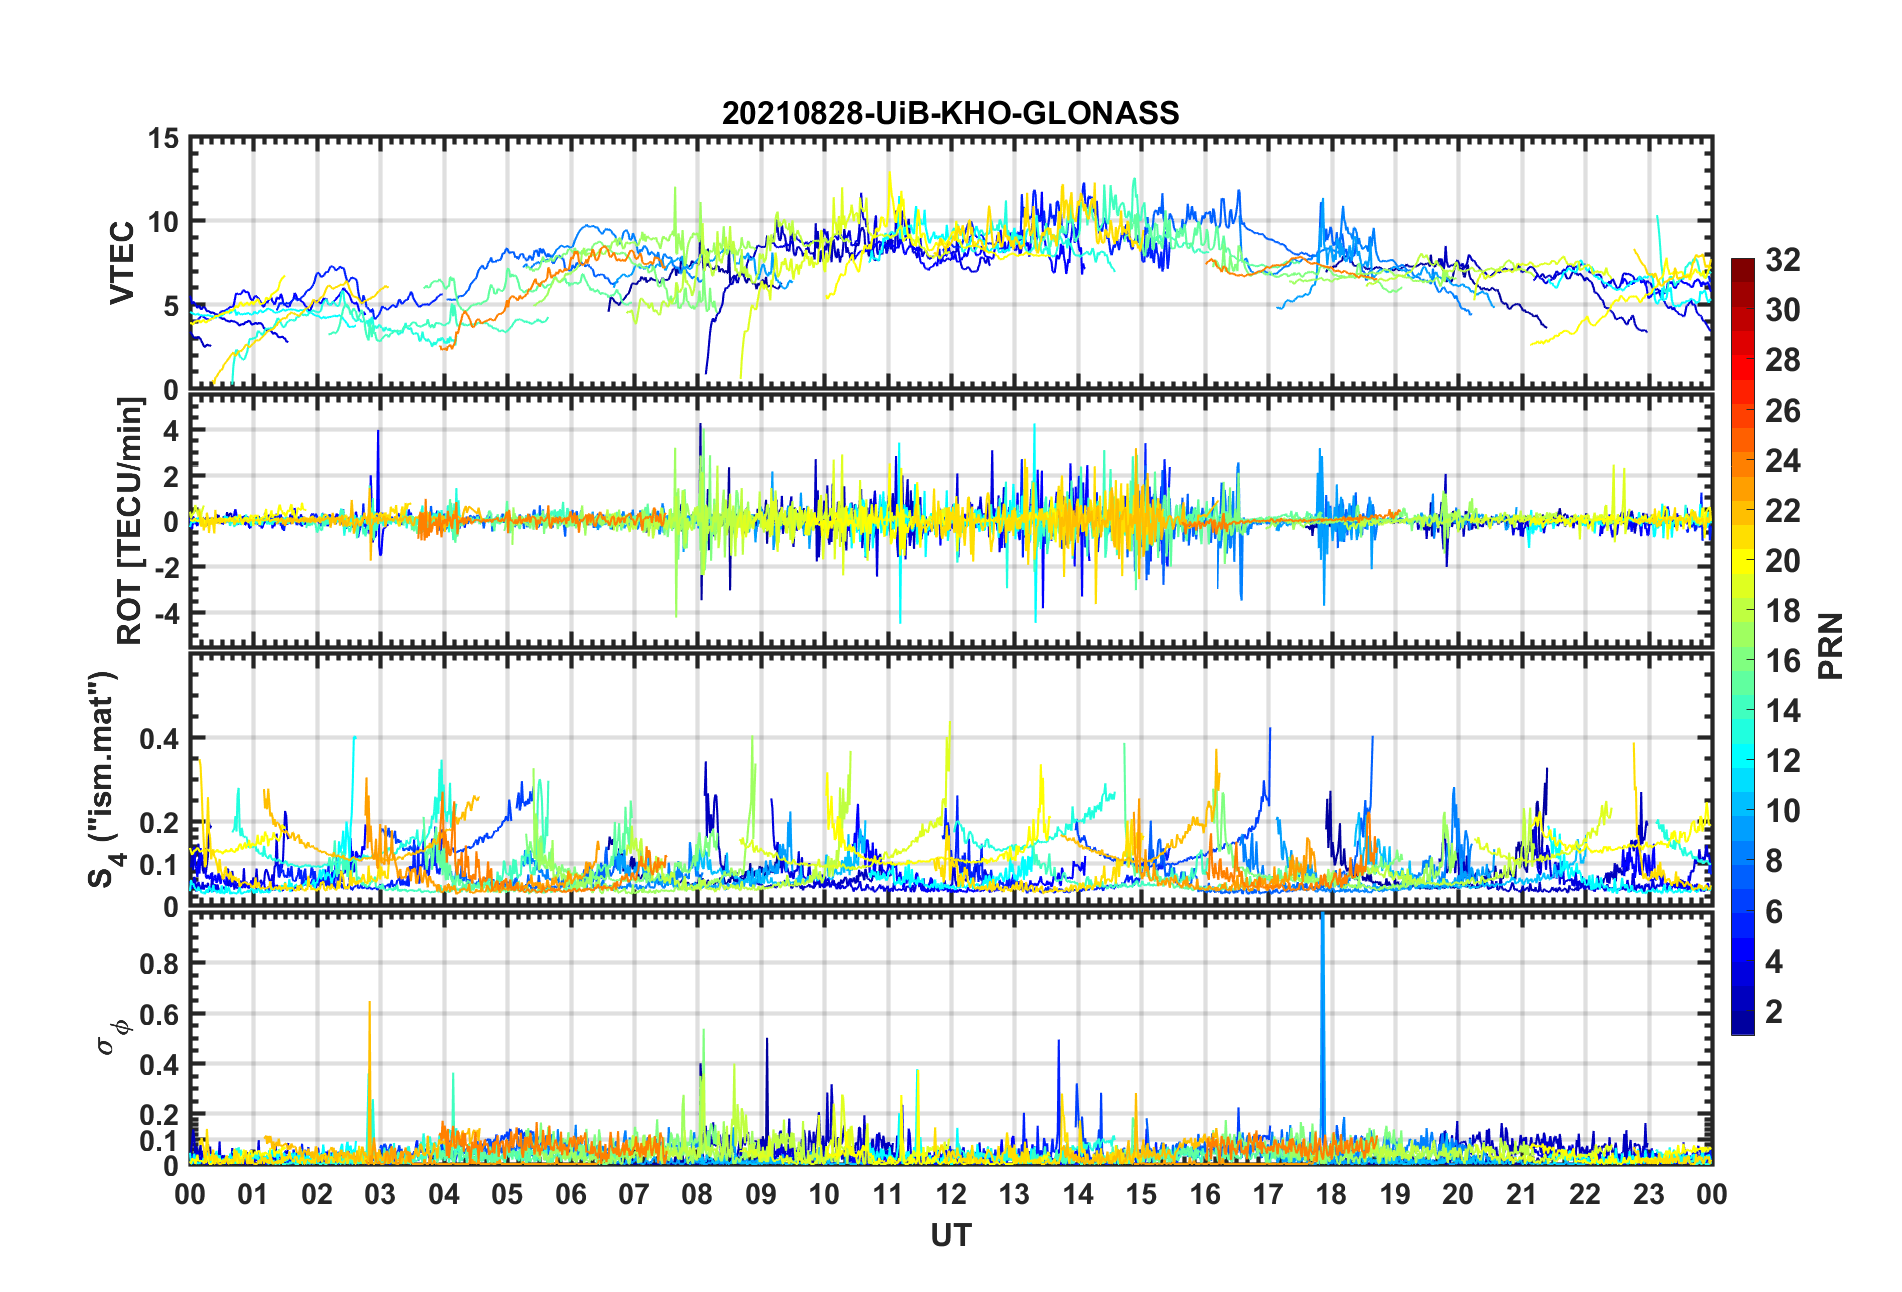Select colorbar tick label 4
Viewport: 1902px width, 1292px height.
coord(1774,961)
